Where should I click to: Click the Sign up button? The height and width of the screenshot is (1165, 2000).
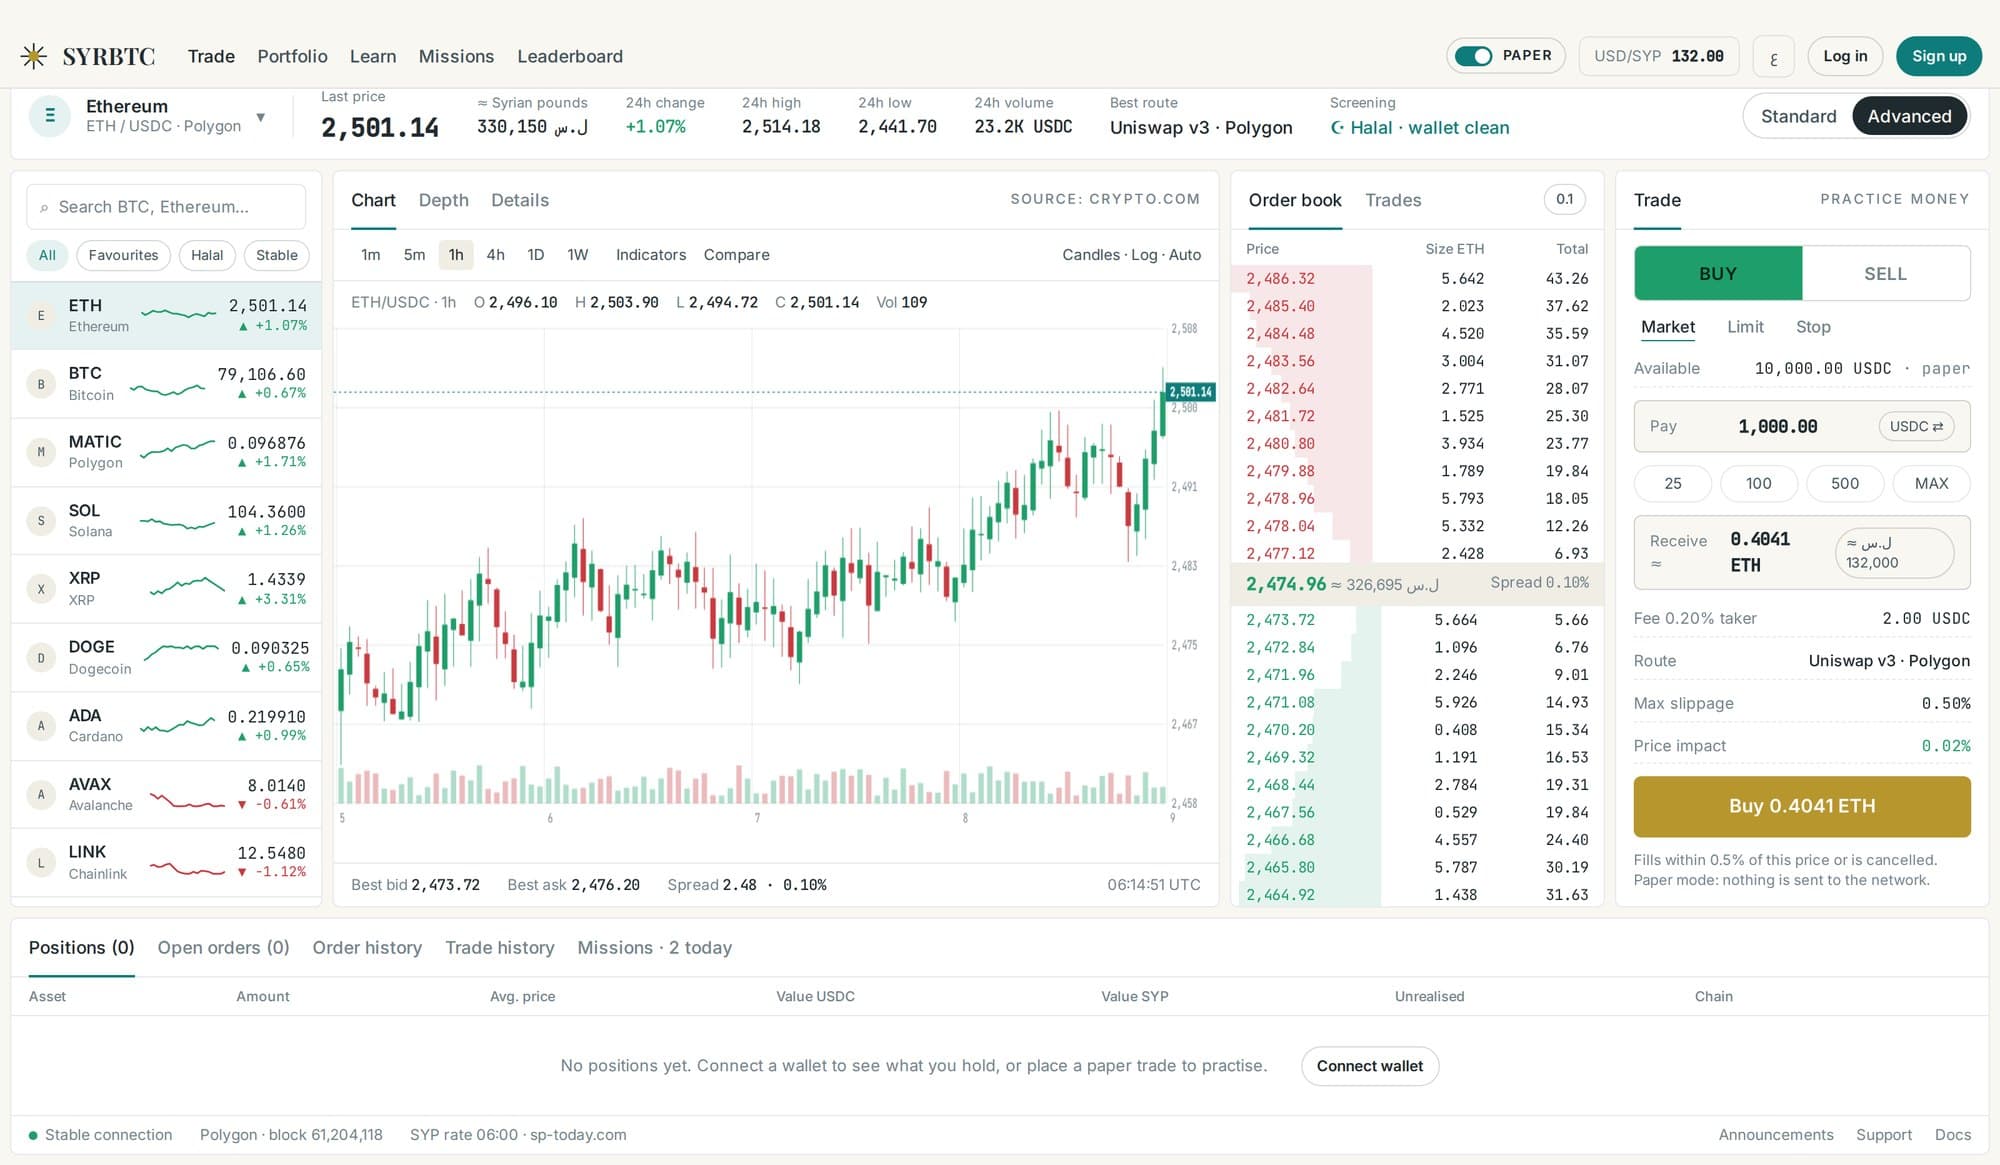click(x=1939, y=56)
